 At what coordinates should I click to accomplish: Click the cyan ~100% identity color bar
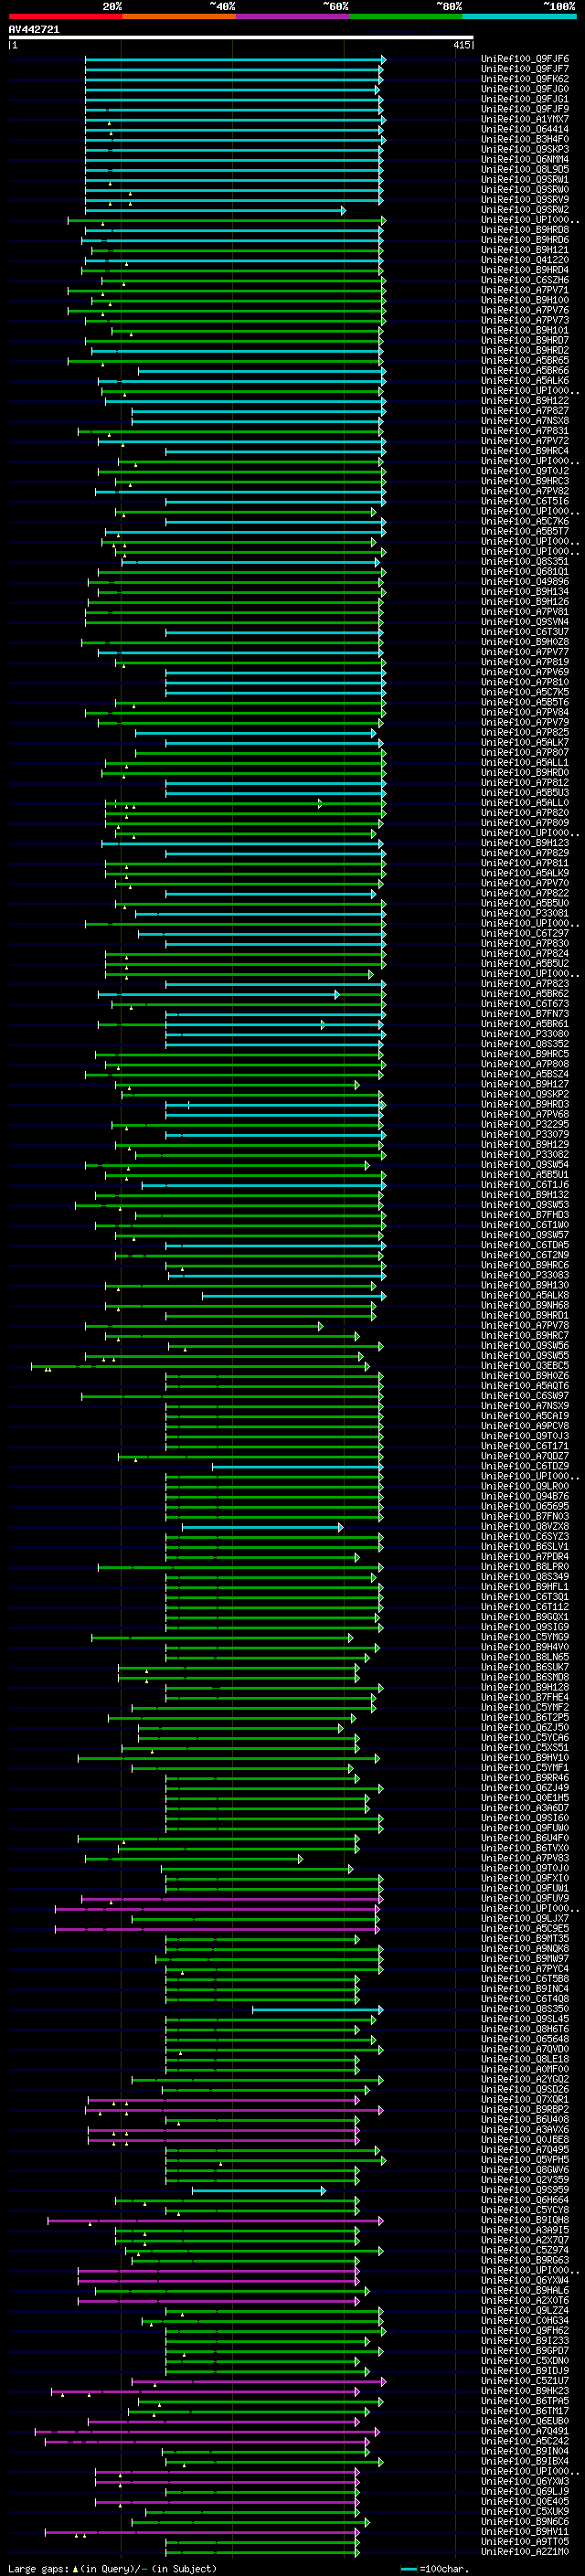tap(519, 16)
